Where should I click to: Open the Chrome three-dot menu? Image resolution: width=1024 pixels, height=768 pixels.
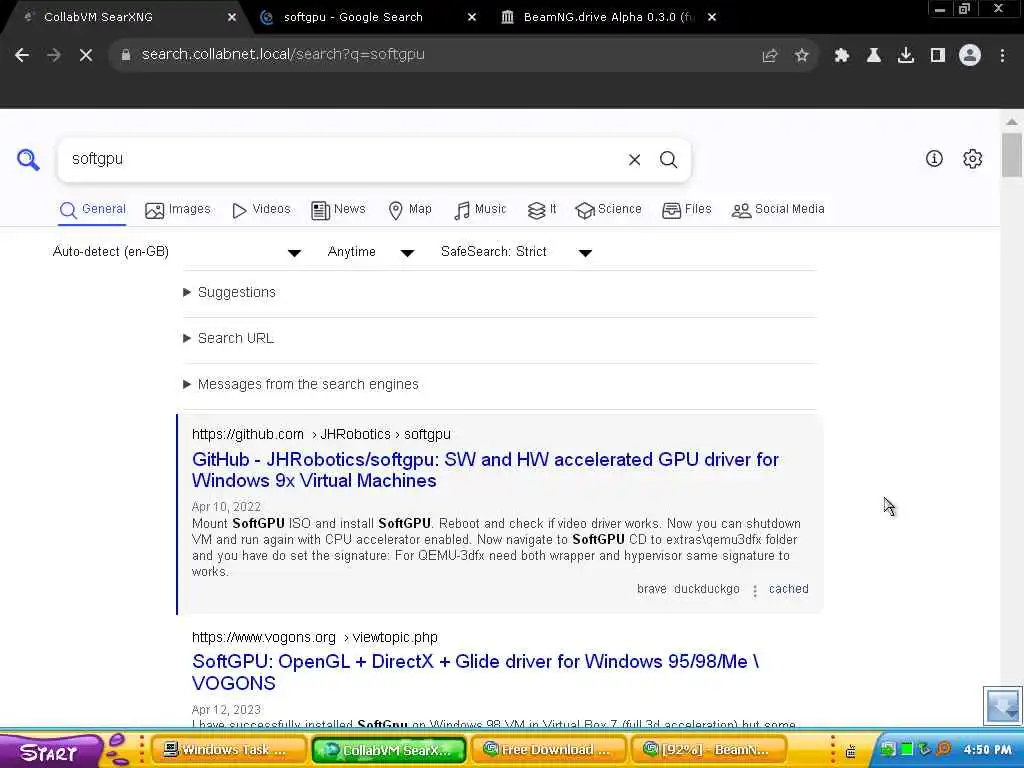pos(1002,56)
